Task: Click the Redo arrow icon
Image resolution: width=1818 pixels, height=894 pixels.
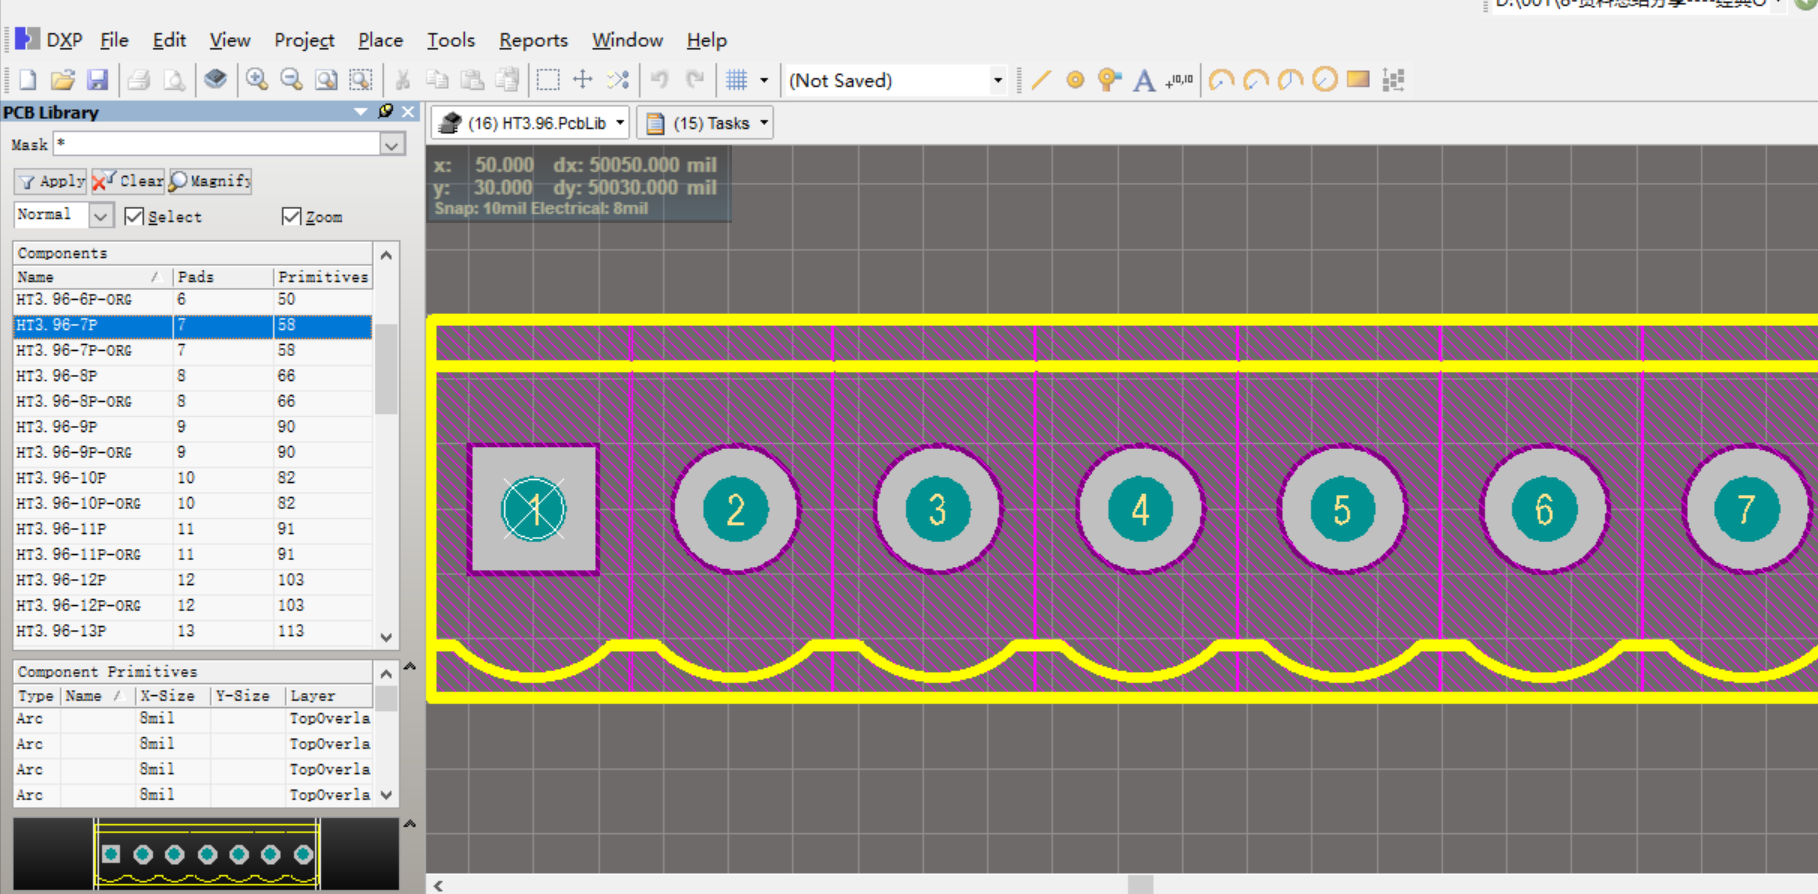Action: (695, 80)
